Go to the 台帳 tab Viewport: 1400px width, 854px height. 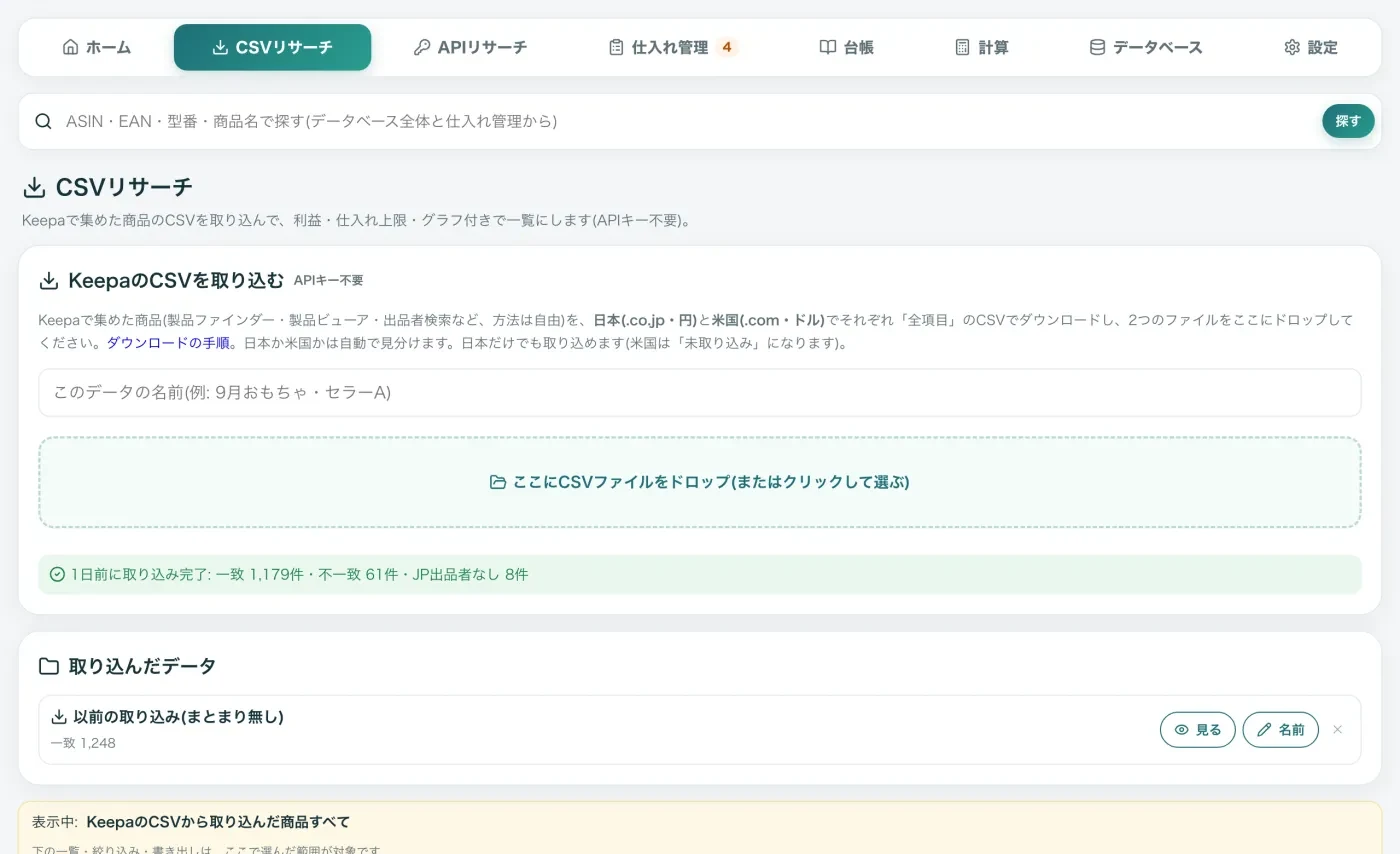[846, 47]
